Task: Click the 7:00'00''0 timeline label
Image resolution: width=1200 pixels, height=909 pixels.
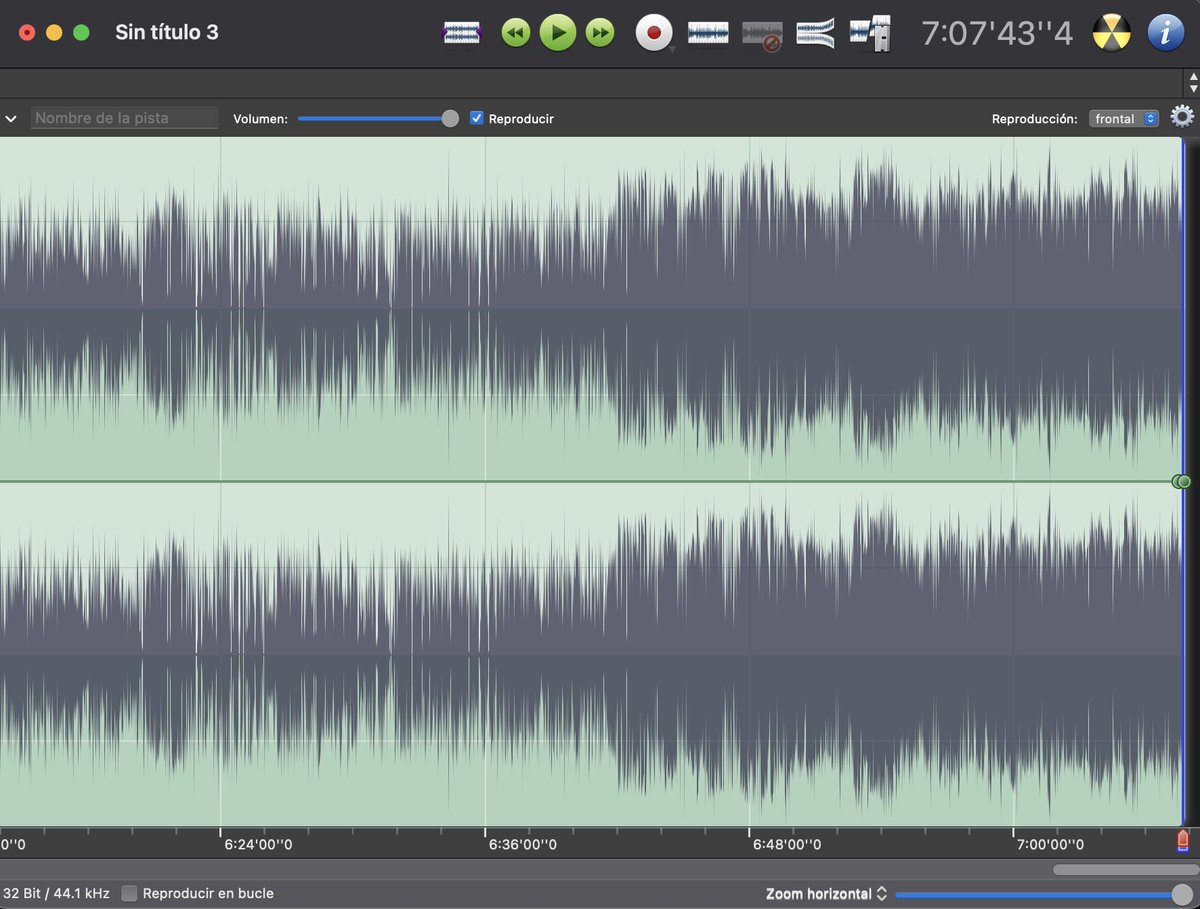Action: pyautogui.click(x=1051, y=844)
